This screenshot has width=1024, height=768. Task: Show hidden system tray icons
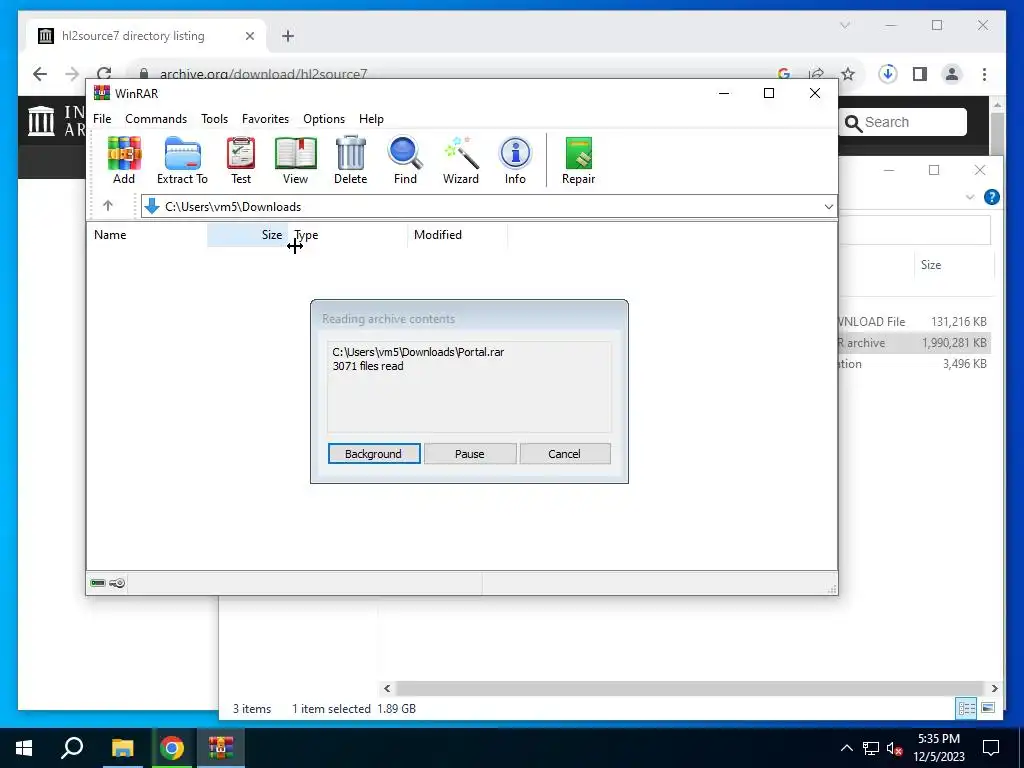pyautogui.click(x=846, y=748)
